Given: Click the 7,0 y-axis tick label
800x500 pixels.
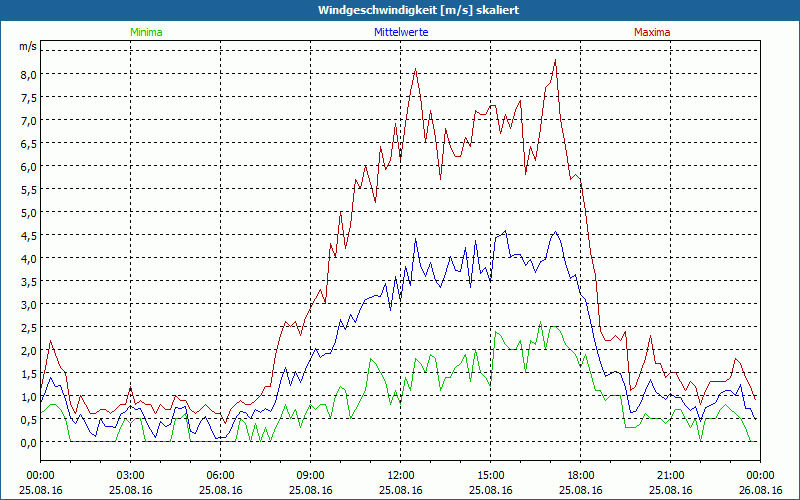Looking at the screenshot, I should (x=27, y=120).
